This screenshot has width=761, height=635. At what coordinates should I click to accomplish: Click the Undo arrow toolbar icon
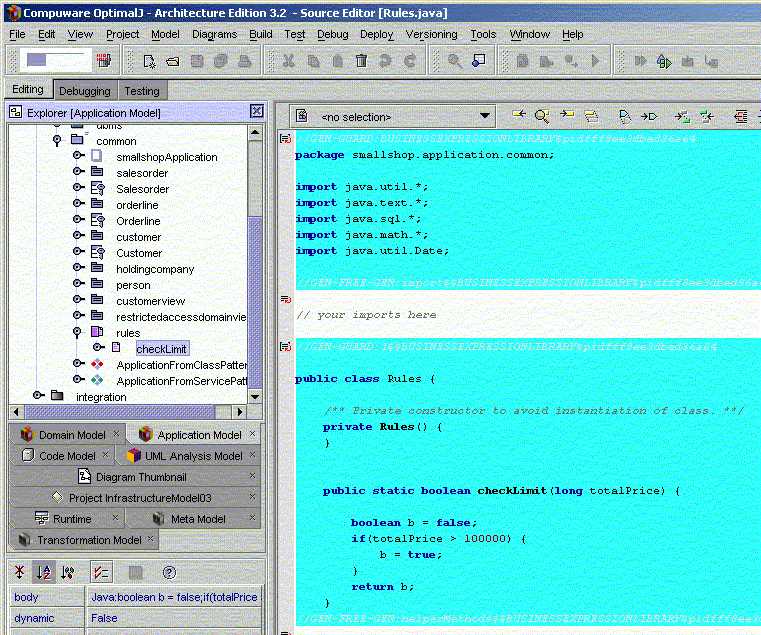(x=385, y=61)
